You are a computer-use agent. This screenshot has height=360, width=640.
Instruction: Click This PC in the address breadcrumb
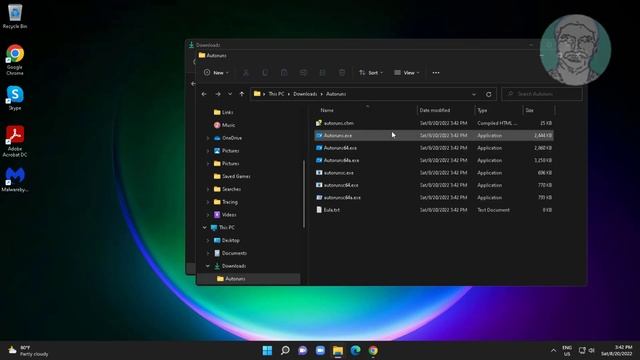tap(276, 94)
